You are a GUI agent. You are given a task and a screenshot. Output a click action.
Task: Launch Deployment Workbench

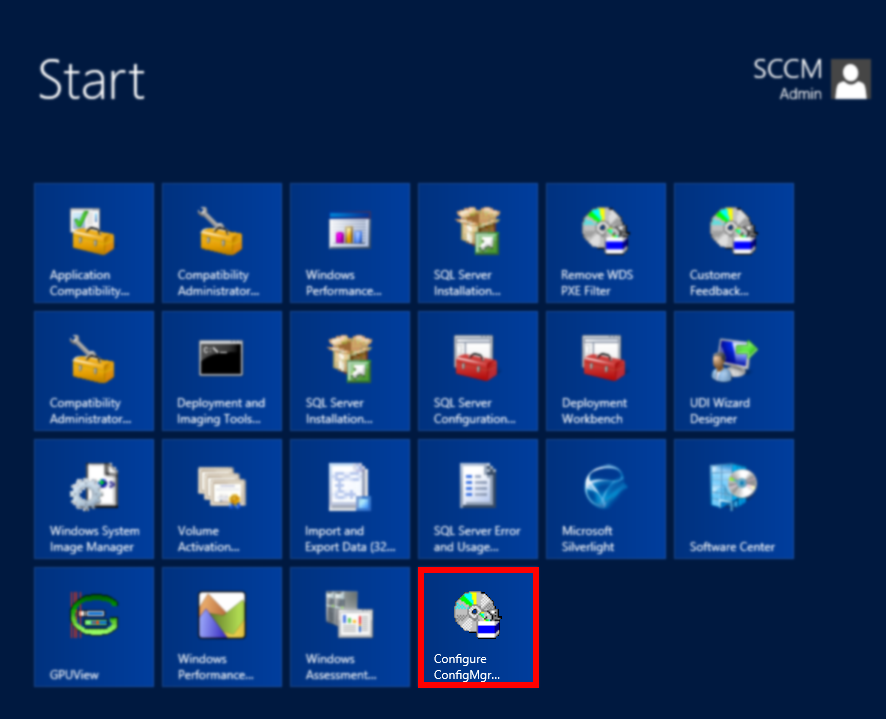(606, 370)
